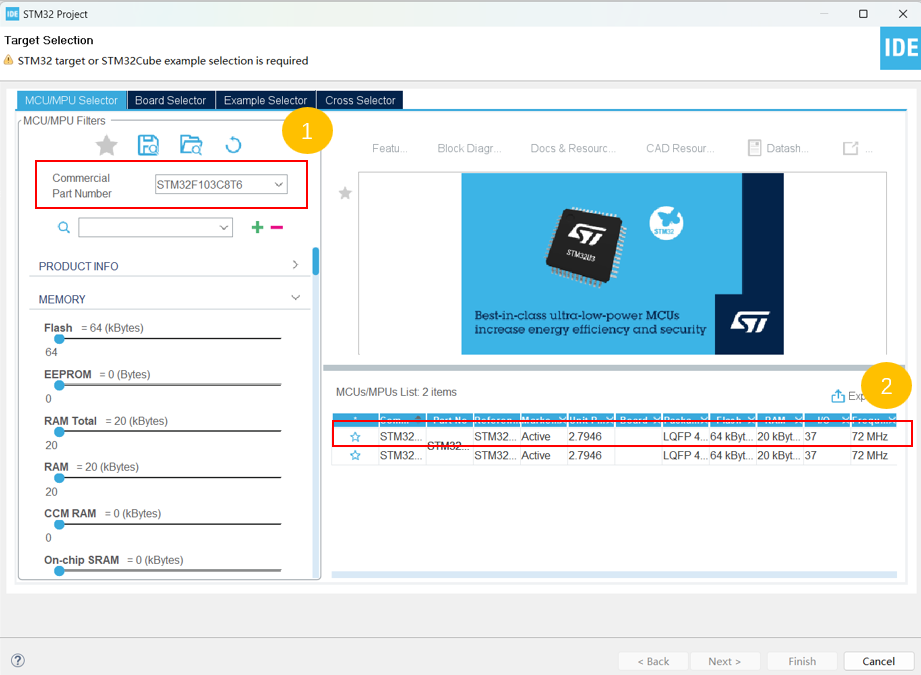Click the gray star left of the ST banner

coord(345,193)
